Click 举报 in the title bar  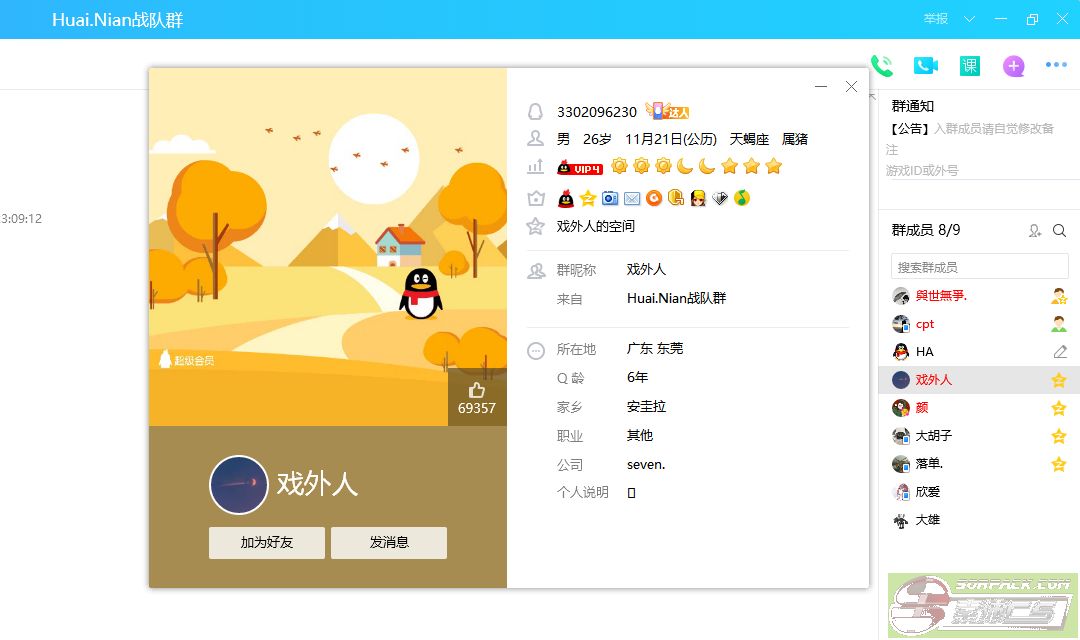point(935,19)
